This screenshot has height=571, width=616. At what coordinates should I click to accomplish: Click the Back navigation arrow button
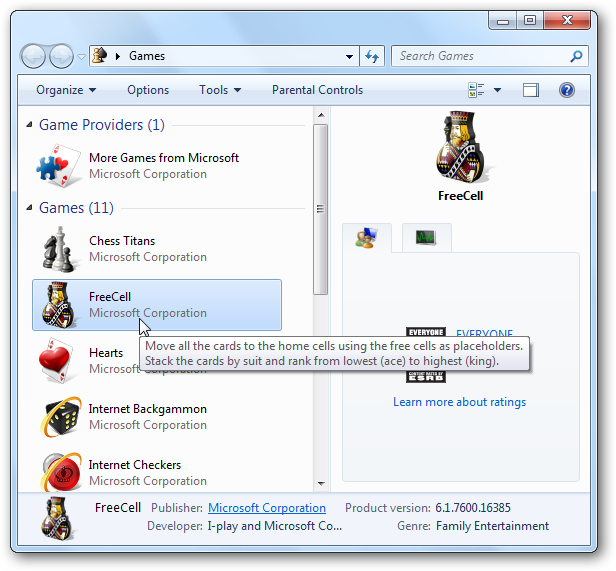(33, 56)
